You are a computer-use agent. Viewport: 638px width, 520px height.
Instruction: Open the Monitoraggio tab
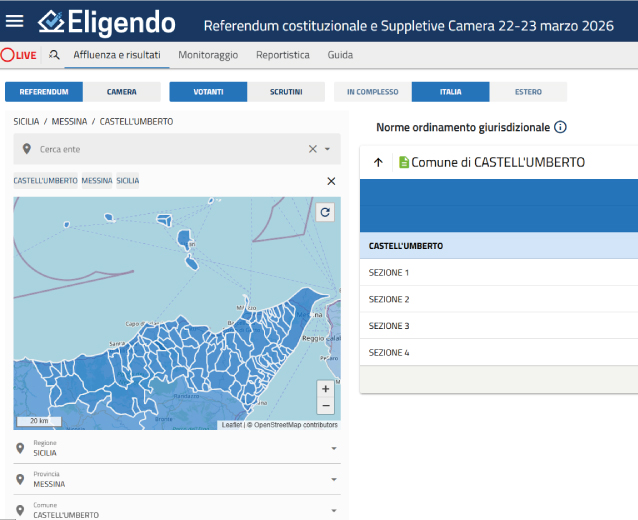[x=208, y=55]
